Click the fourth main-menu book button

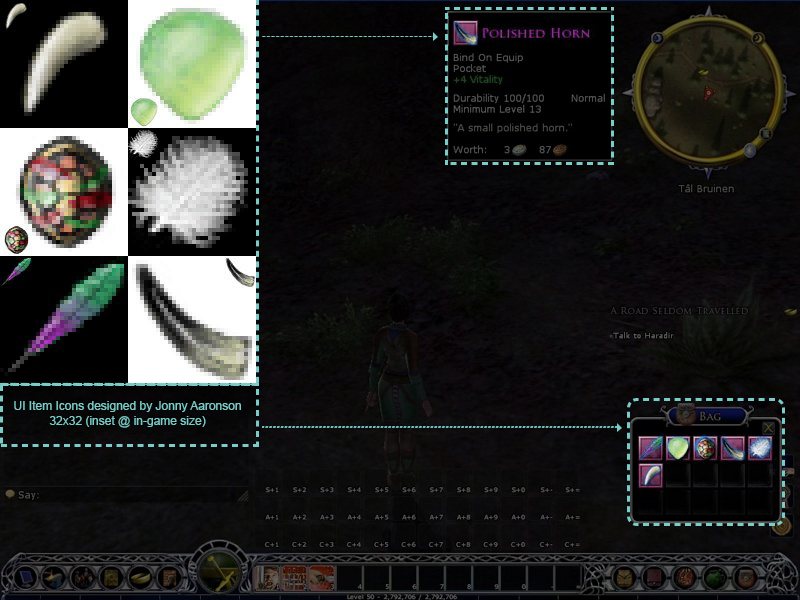click(x=110, y=578)
